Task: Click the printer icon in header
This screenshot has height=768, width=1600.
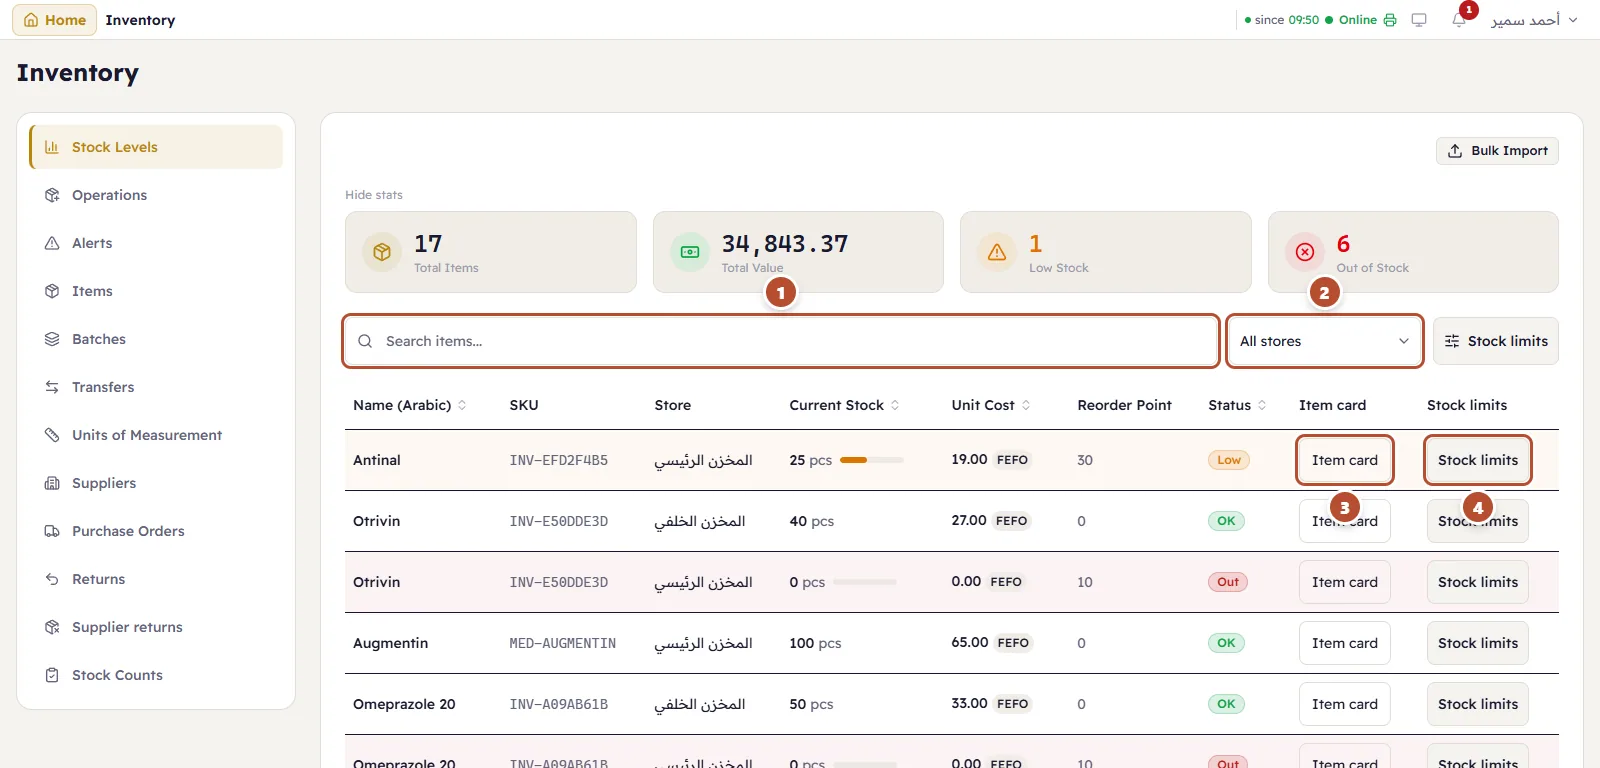Action: [1390, 20]
